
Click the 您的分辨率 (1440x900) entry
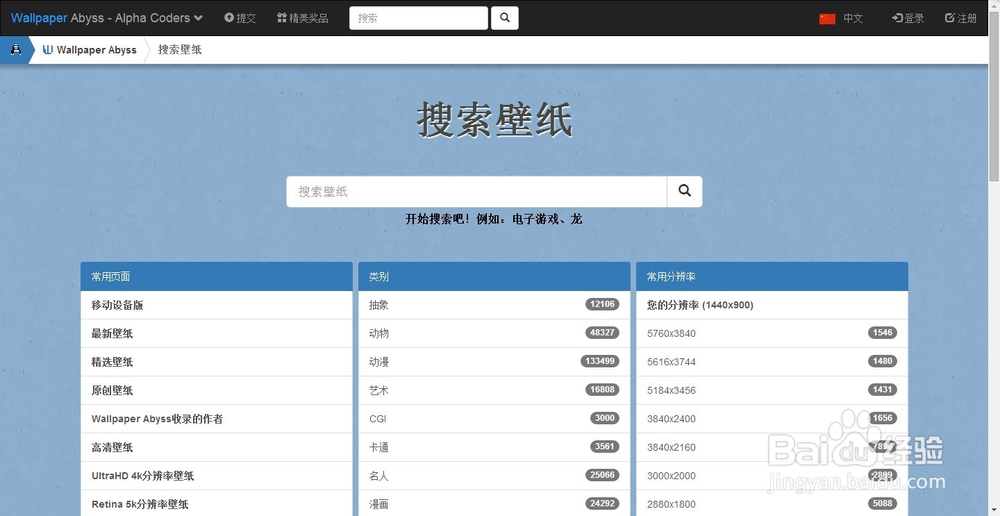(x=772, y=305)
